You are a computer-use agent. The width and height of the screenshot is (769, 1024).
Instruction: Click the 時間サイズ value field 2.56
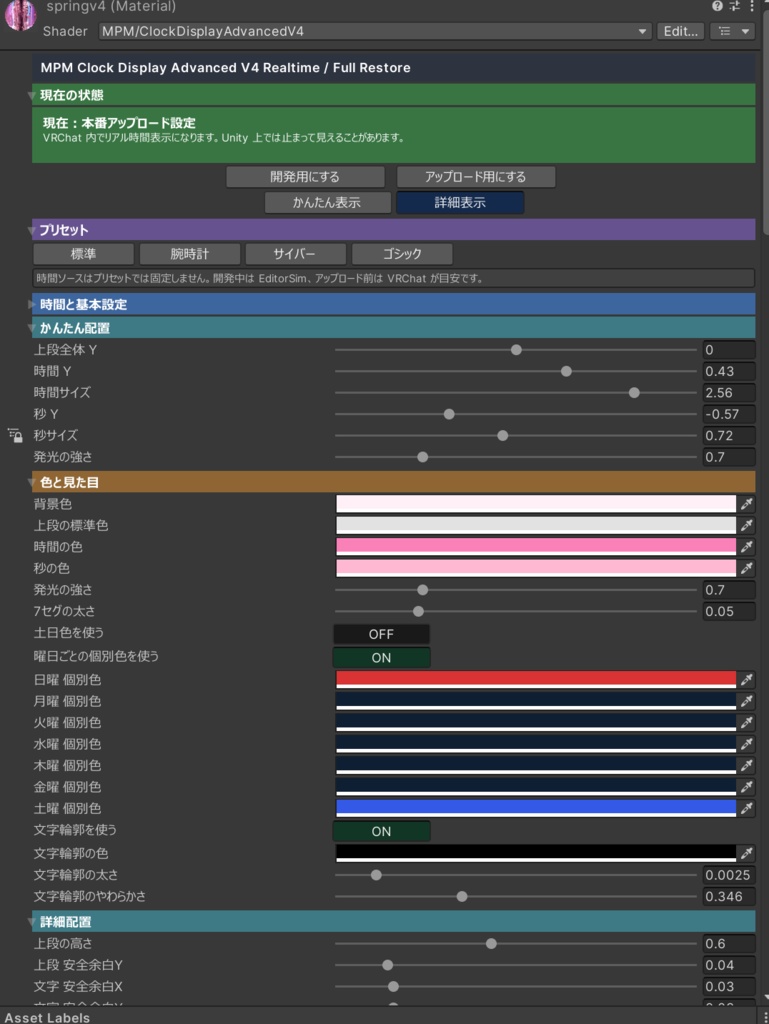(729, 393)
